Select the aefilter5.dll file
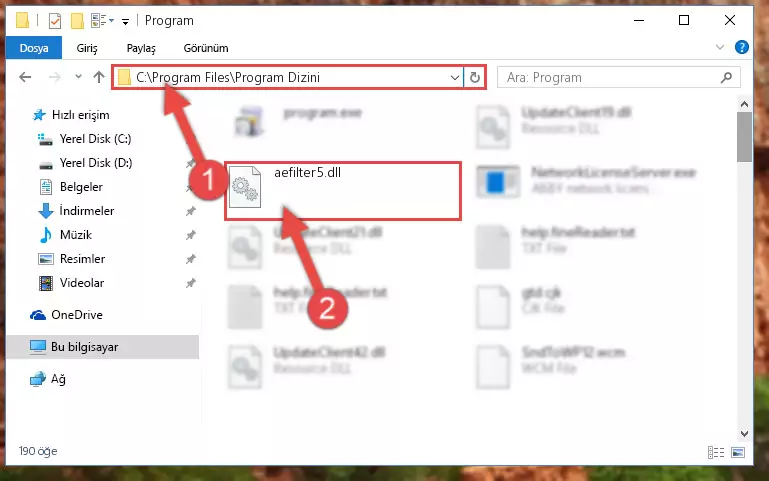Viewport: 769px width, 481px height. pos(343,191)
